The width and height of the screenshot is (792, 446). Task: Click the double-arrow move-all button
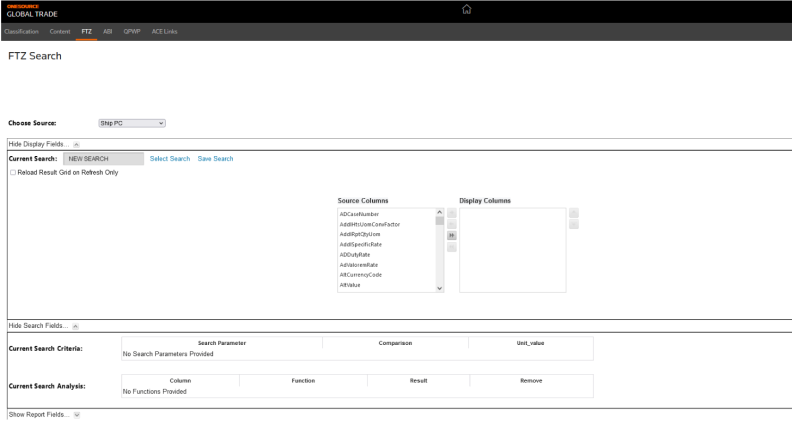coord(451,236)
